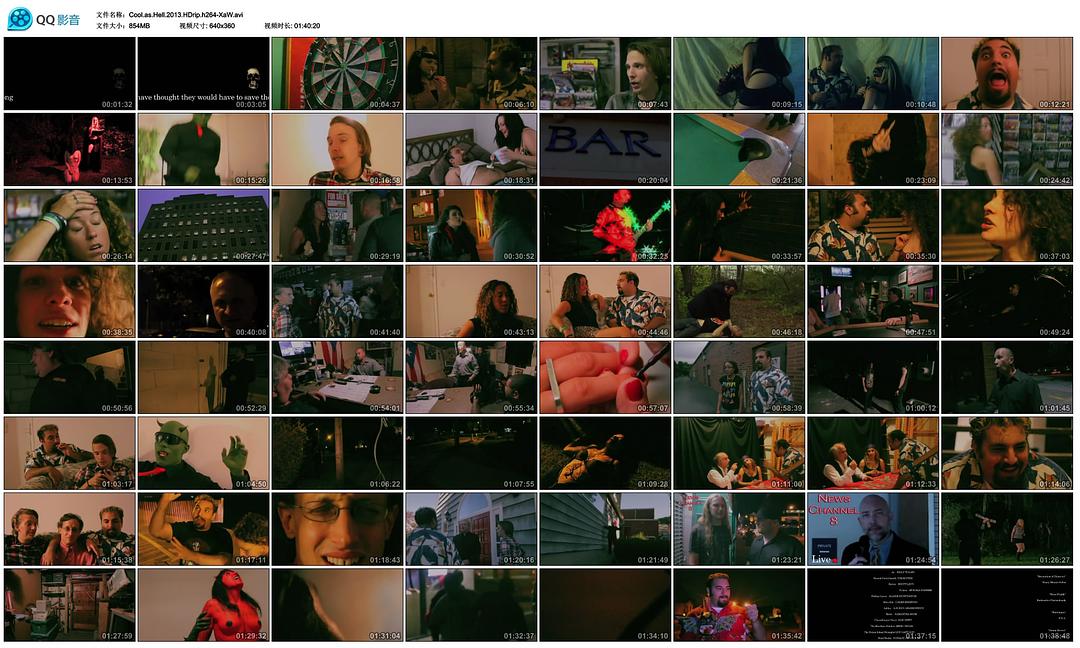Open the green devil thumbnail at 01:04:50
Viewport: 1080px width, 648px height.
coord(203,453)
